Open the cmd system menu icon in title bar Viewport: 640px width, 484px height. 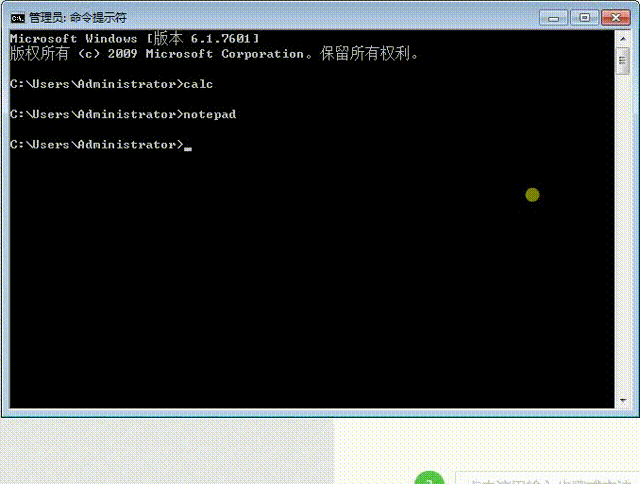click(x=18, y=18)
